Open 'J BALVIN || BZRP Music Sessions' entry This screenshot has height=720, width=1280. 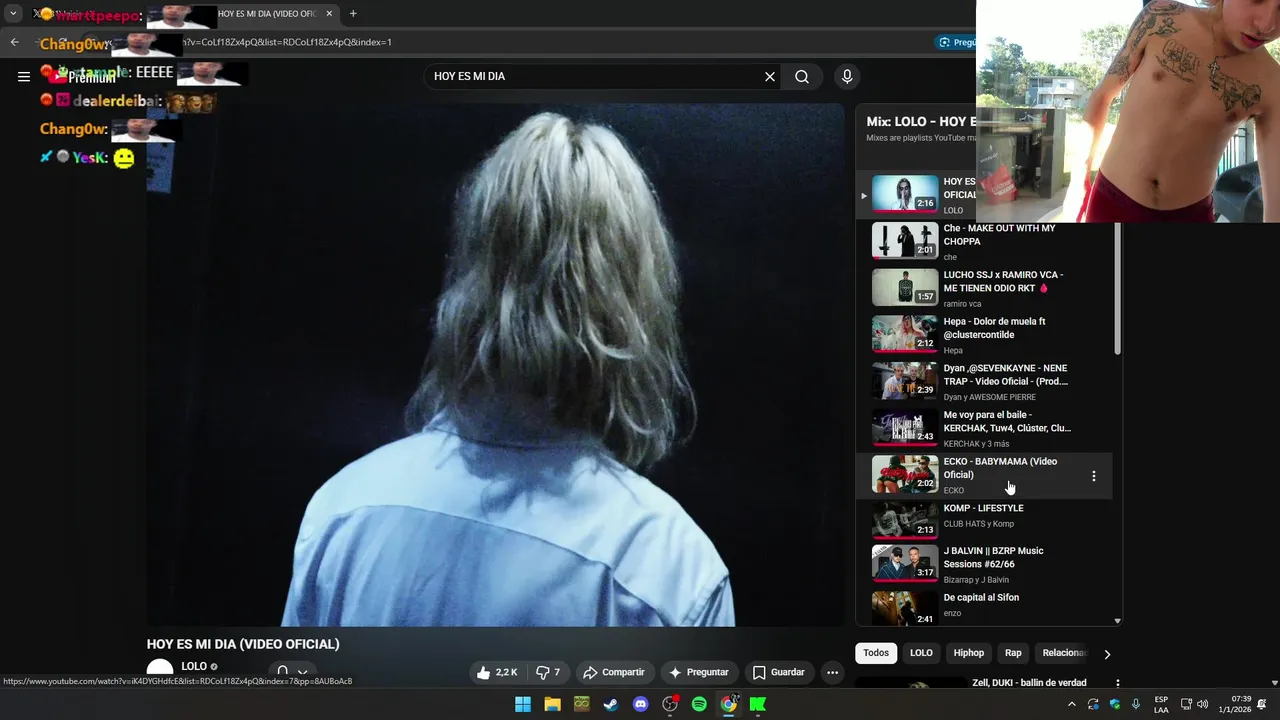click(x=983, y=567)
